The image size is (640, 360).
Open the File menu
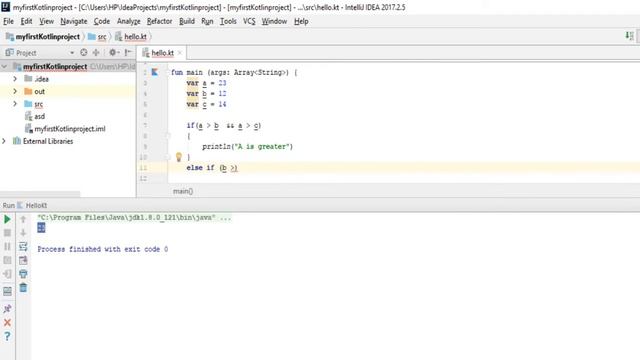8,21
